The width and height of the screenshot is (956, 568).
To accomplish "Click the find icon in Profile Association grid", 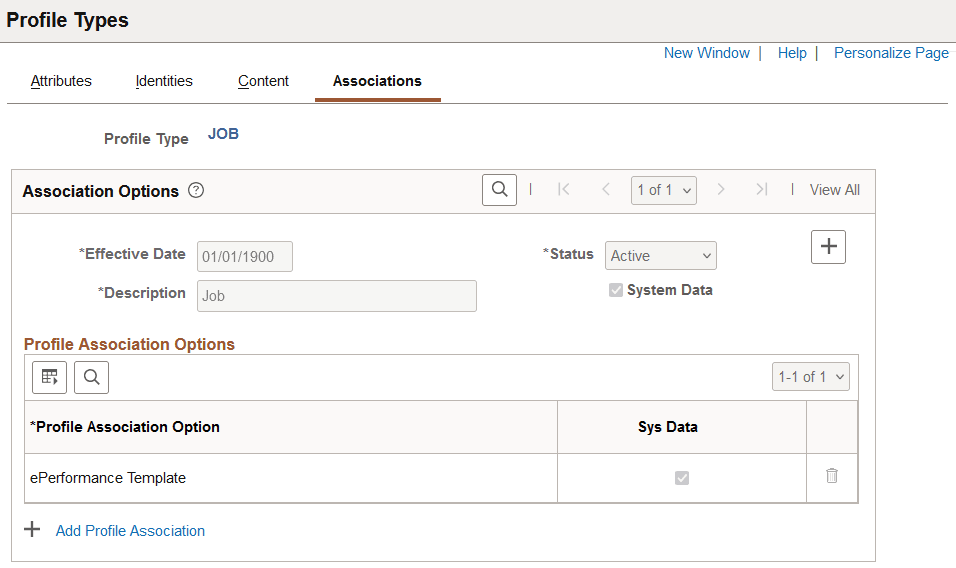I will (x=91, y=377).
